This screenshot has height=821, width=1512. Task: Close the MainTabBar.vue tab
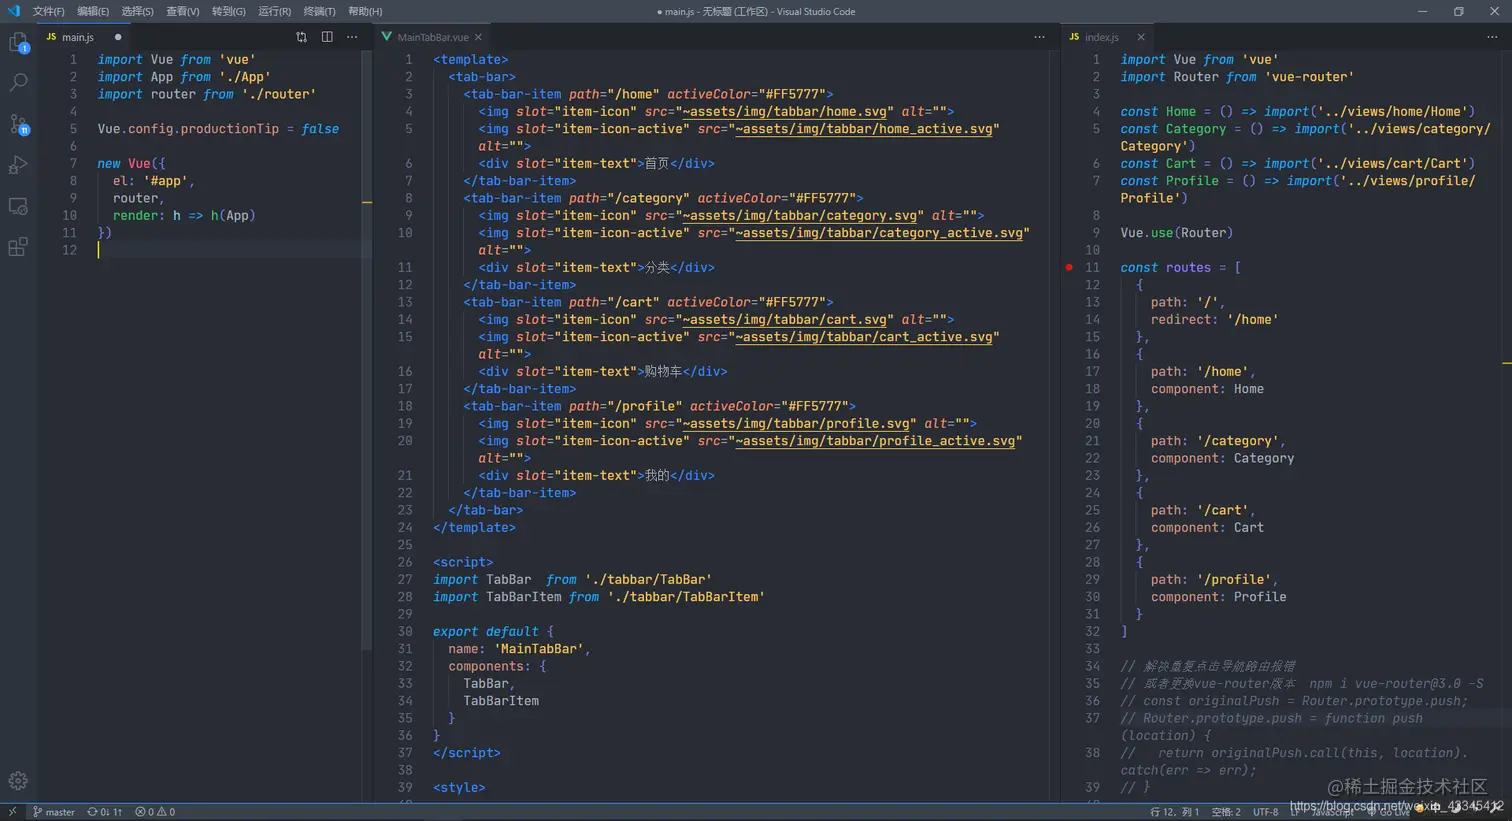click(x=478, y=37)
